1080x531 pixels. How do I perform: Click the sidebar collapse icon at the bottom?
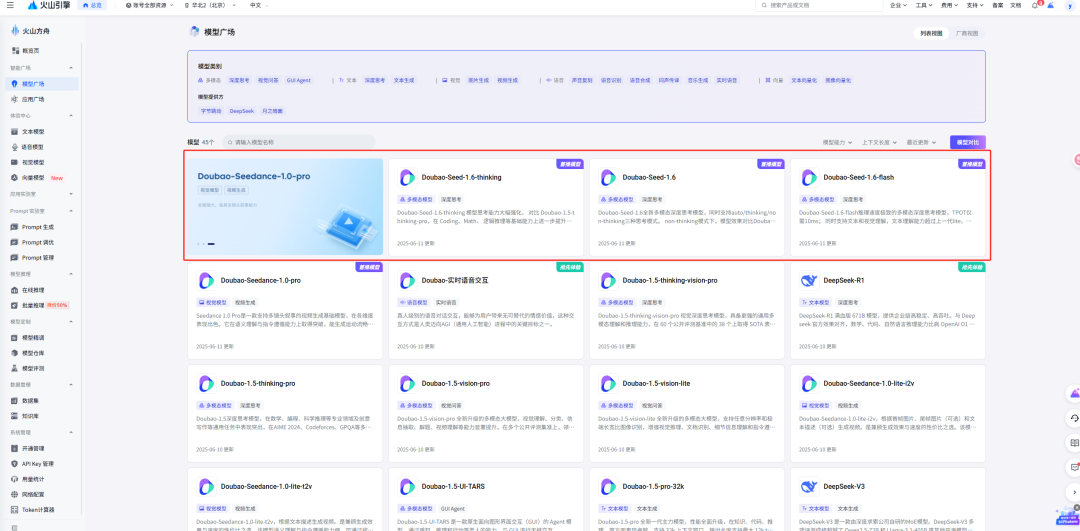(x=15, y=527)
